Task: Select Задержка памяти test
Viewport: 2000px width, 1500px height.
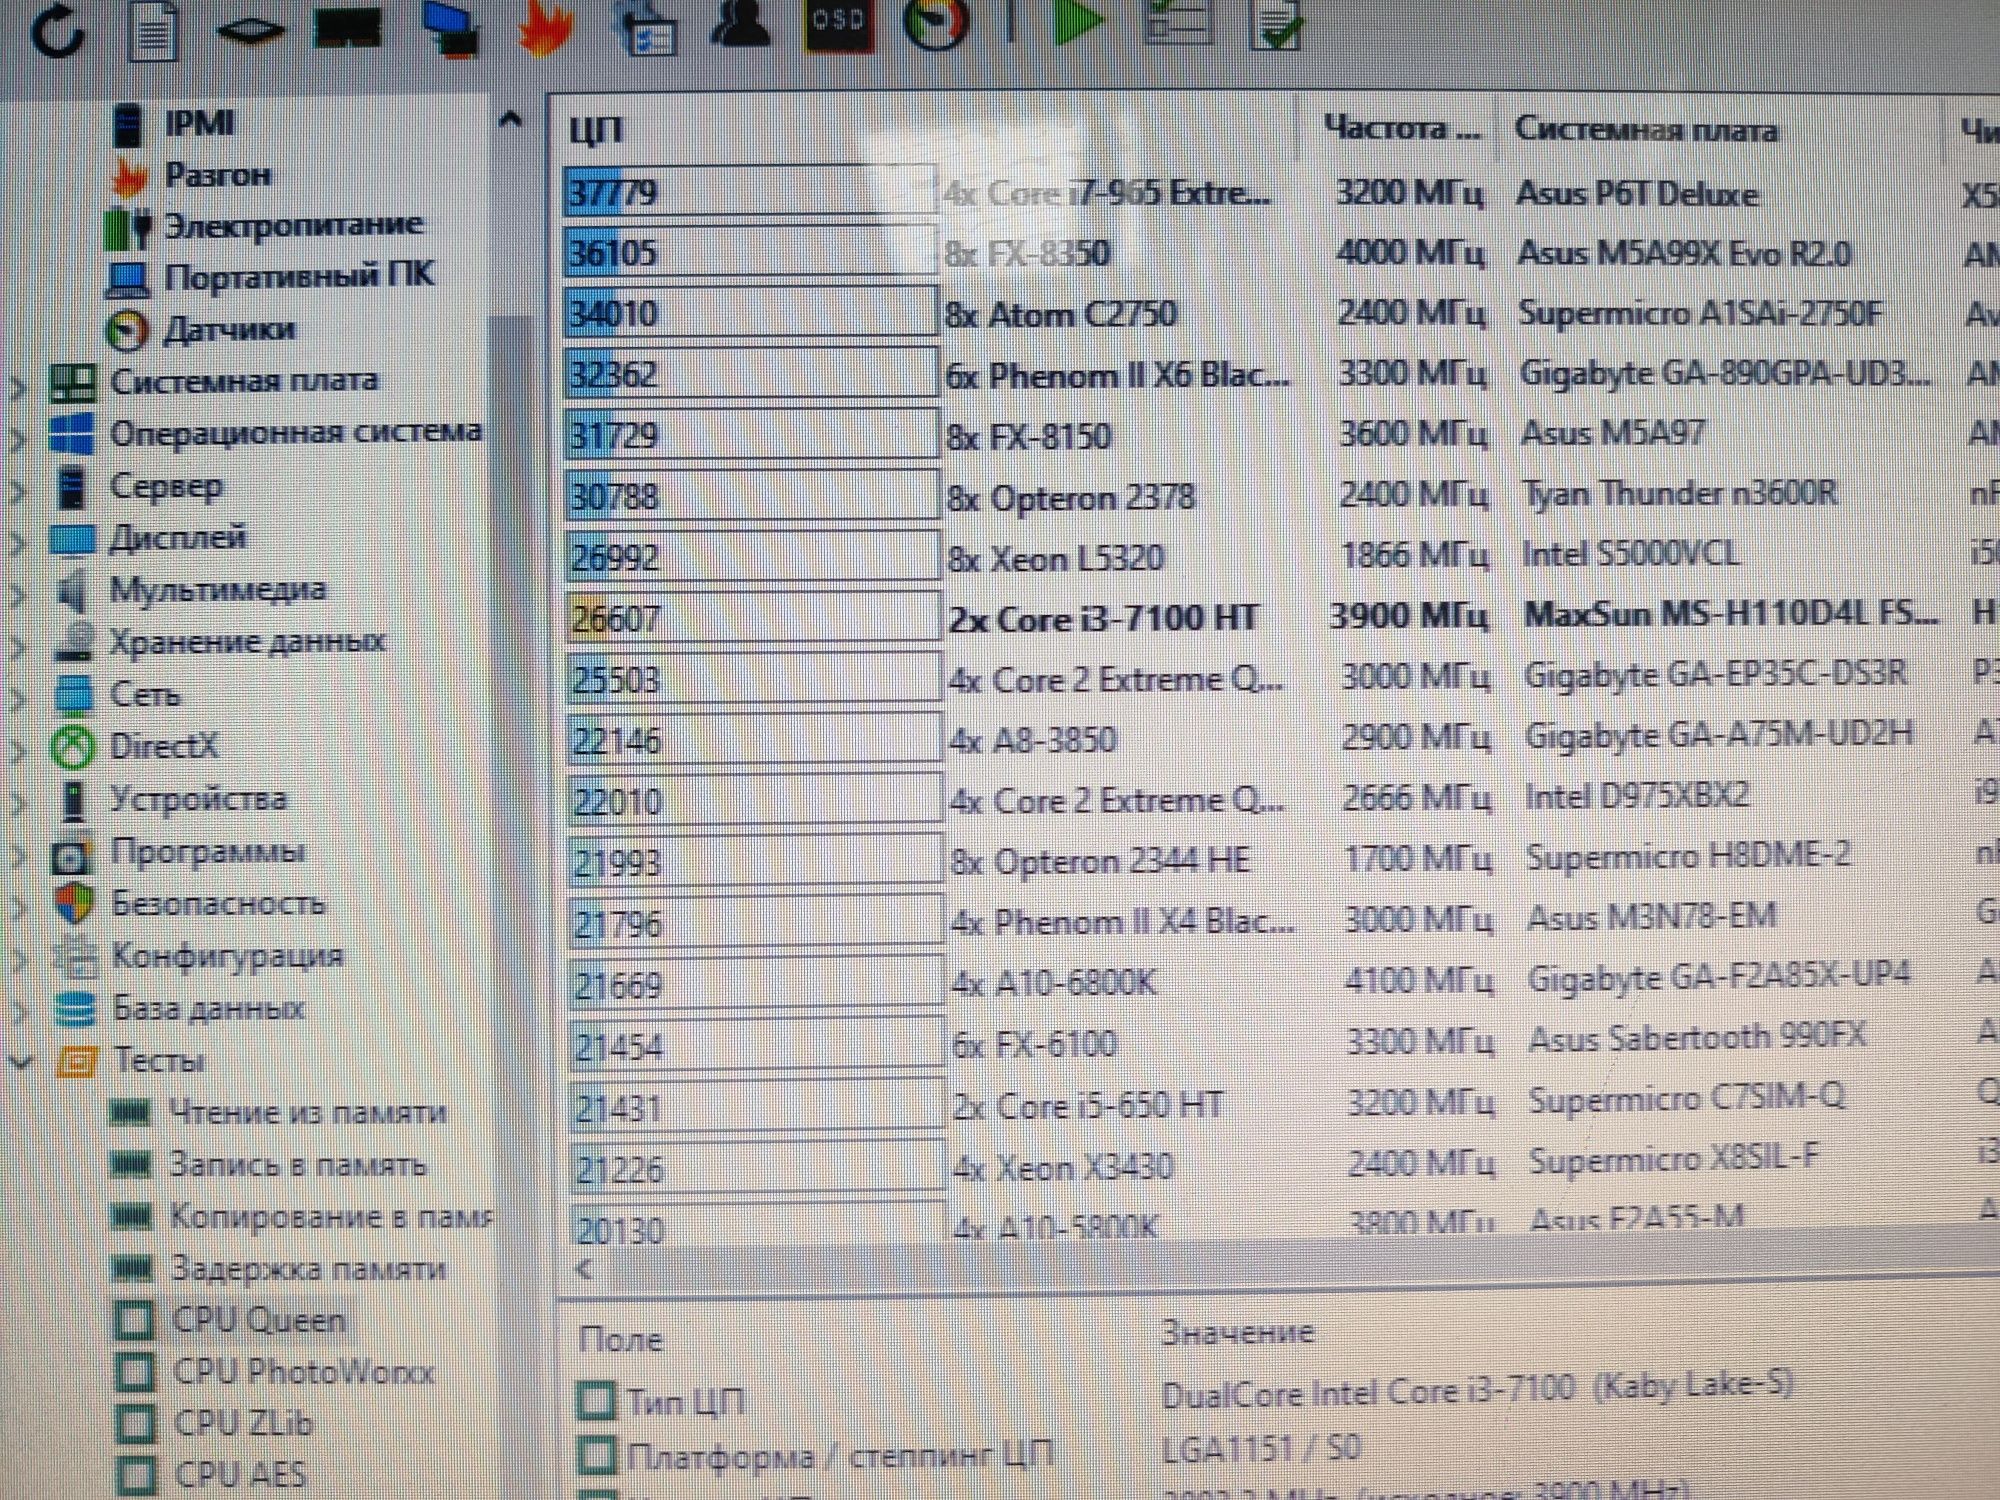Action: pyautogui.click(x=307, y=1268)
